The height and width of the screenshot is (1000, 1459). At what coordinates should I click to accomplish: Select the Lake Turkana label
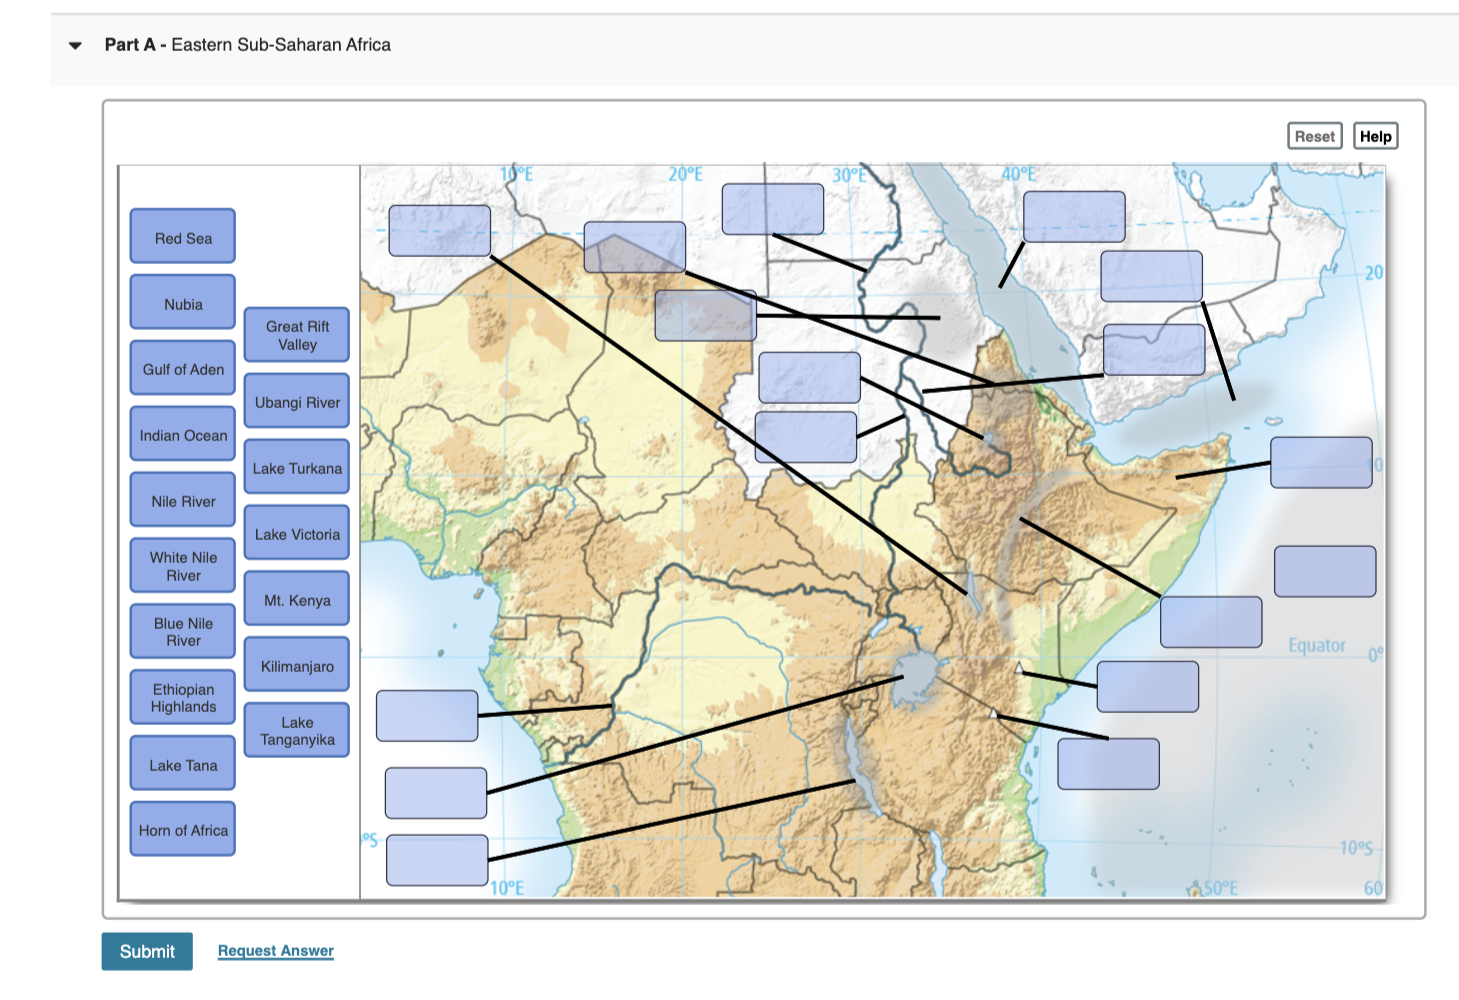[x=296, y=467]
